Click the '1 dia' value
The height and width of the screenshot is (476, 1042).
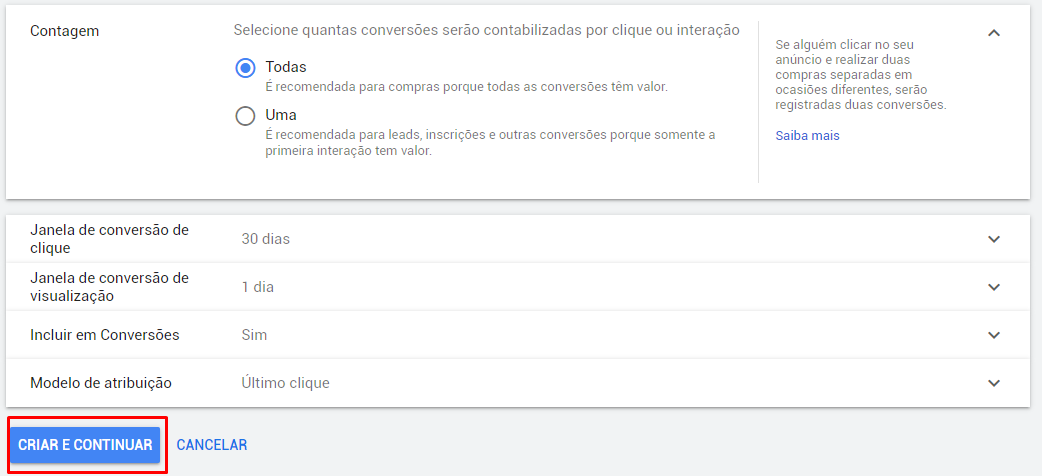click(258, 287)
